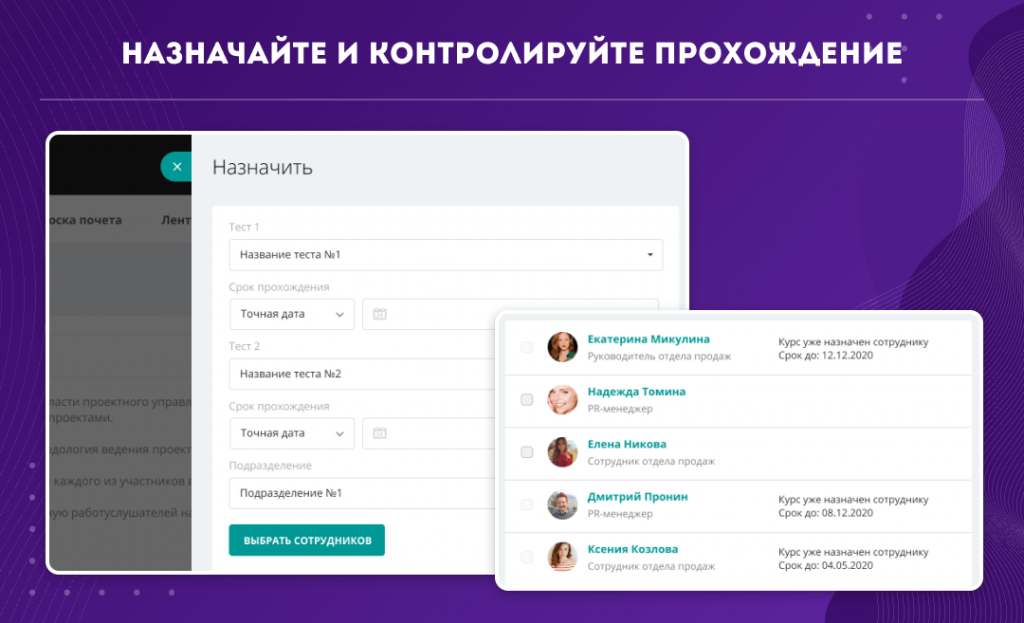Open the Подразделение №1 dropdown
This screenshot has width=1024, height=623.
coord(360,493)
